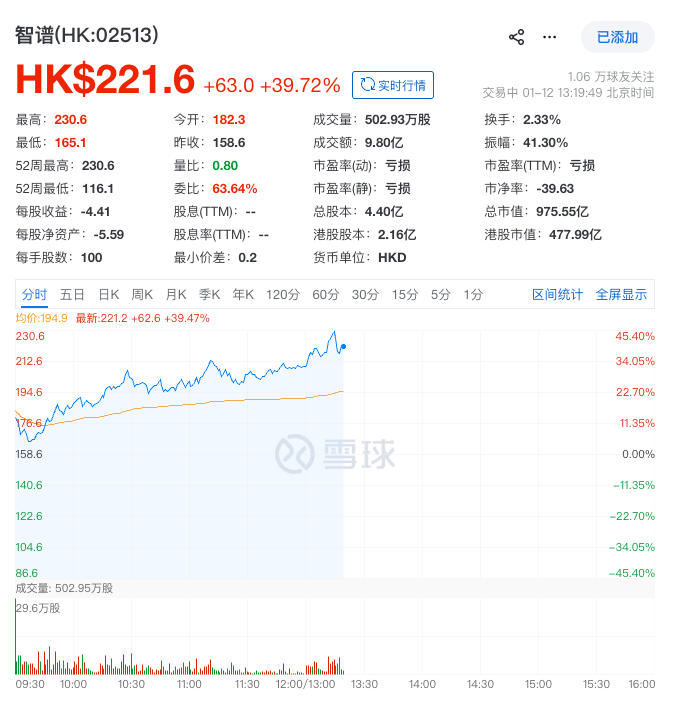
Task: Select the 分时 chart tab
Action: tap(34, 294)
